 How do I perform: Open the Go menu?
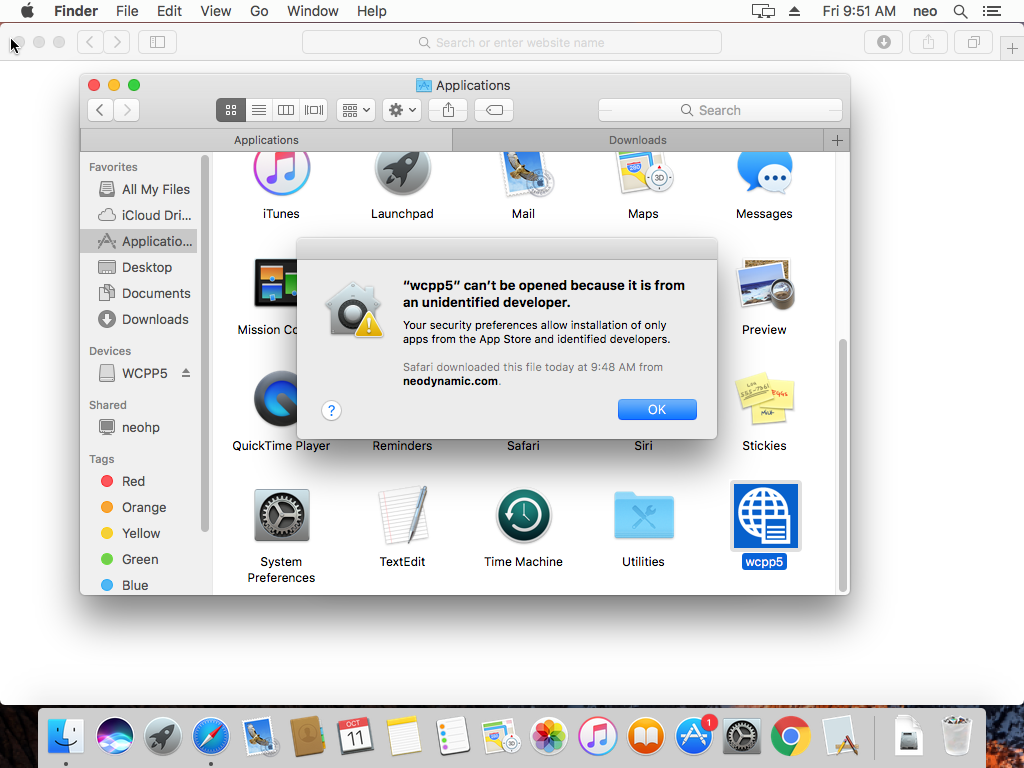pyautogui.click(x=259, y=11)
